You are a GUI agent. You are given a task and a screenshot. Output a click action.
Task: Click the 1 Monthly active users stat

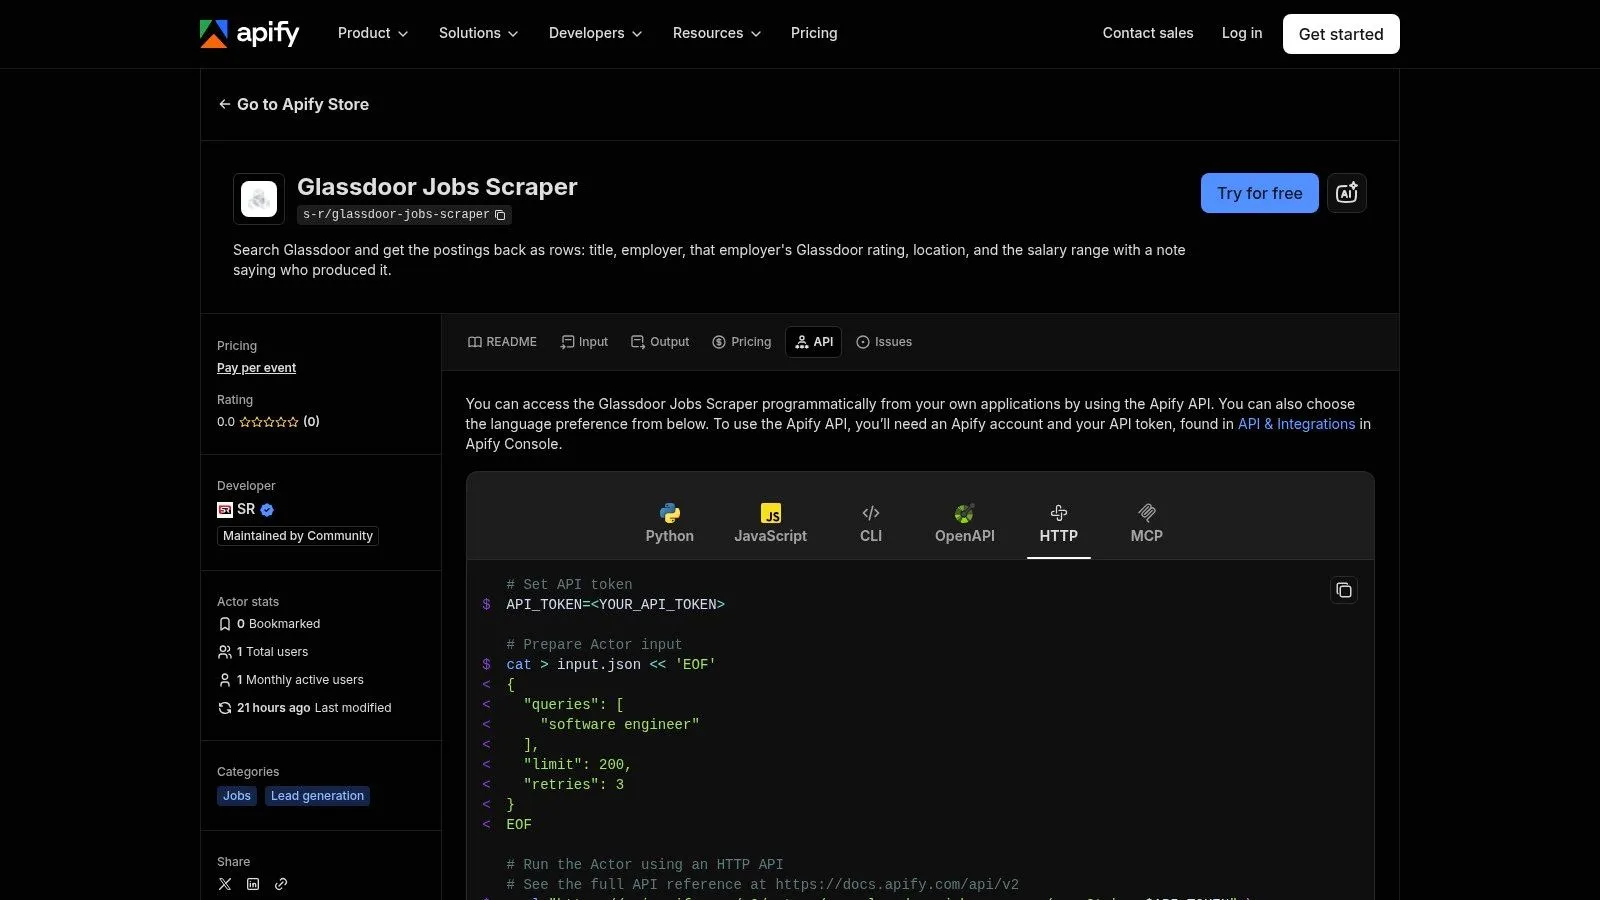291,680
